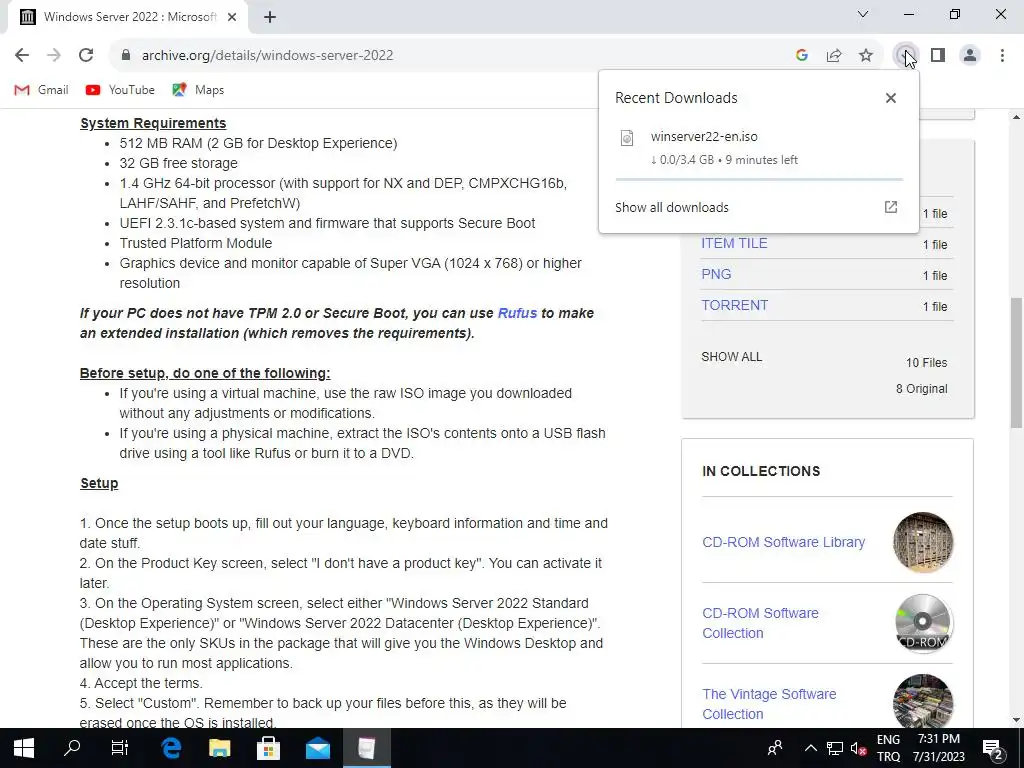Click Show all downloads
1024x768 pixels.
672,208
